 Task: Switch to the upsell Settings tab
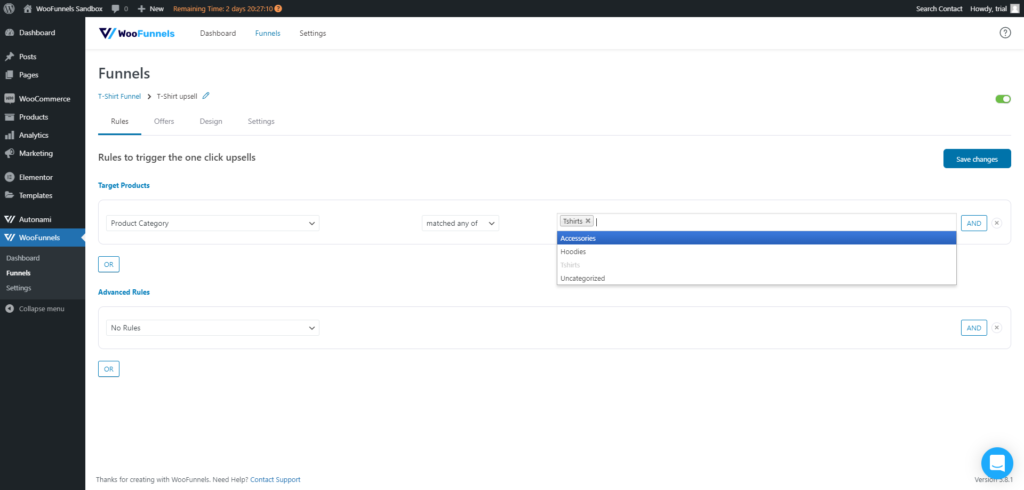261,122
